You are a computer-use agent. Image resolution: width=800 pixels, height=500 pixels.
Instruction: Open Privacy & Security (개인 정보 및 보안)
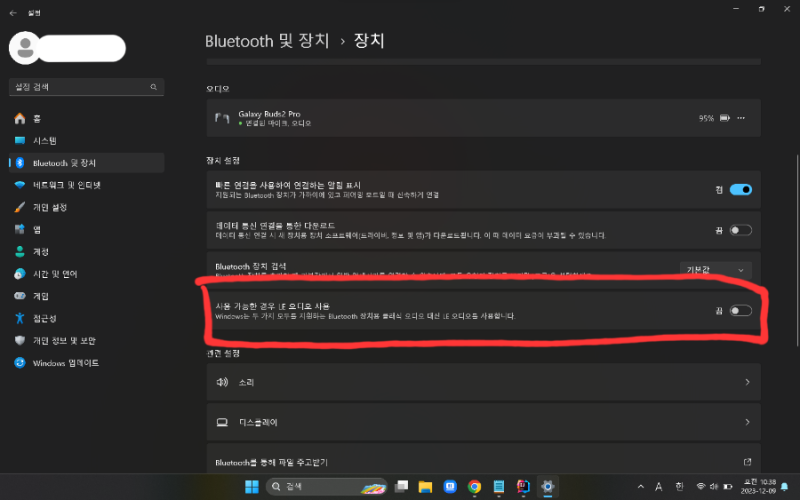click(86, 340)
